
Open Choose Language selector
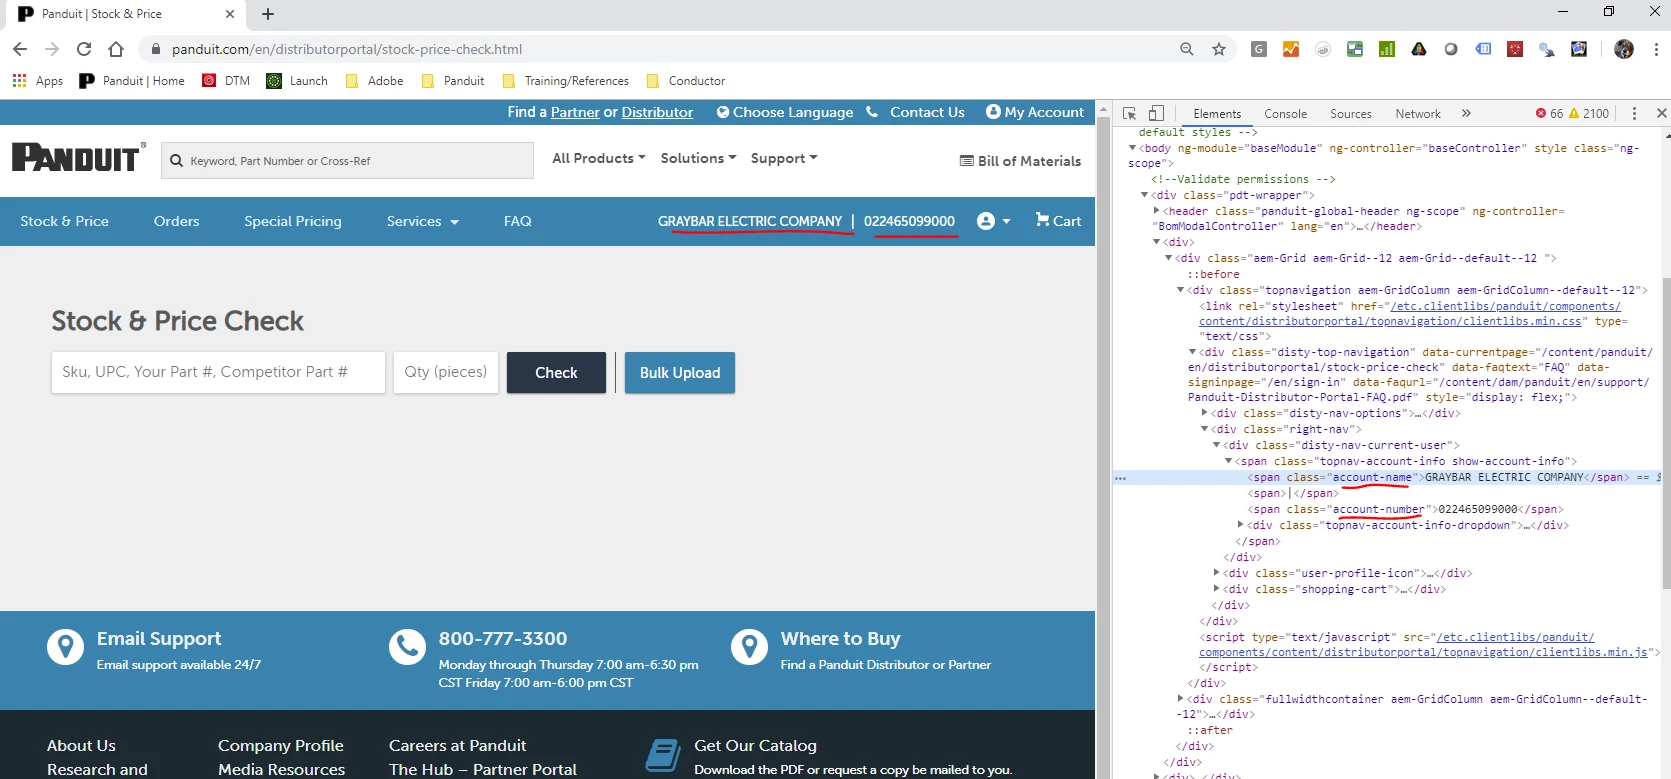tap(785, 112)
